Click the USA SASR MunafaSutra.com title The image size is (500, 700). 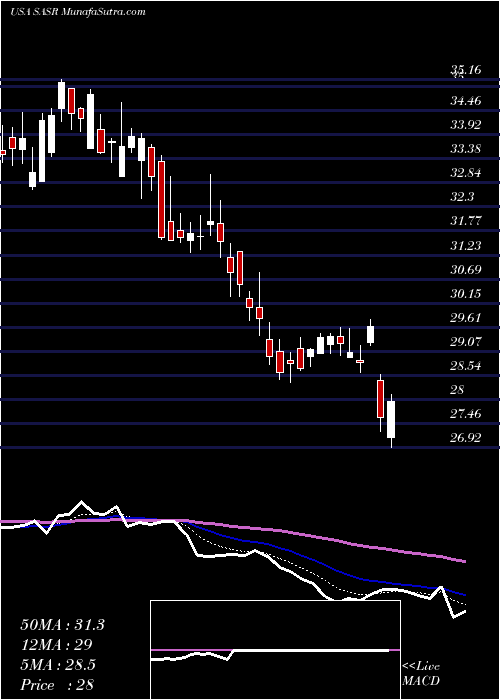coord(78,12)
